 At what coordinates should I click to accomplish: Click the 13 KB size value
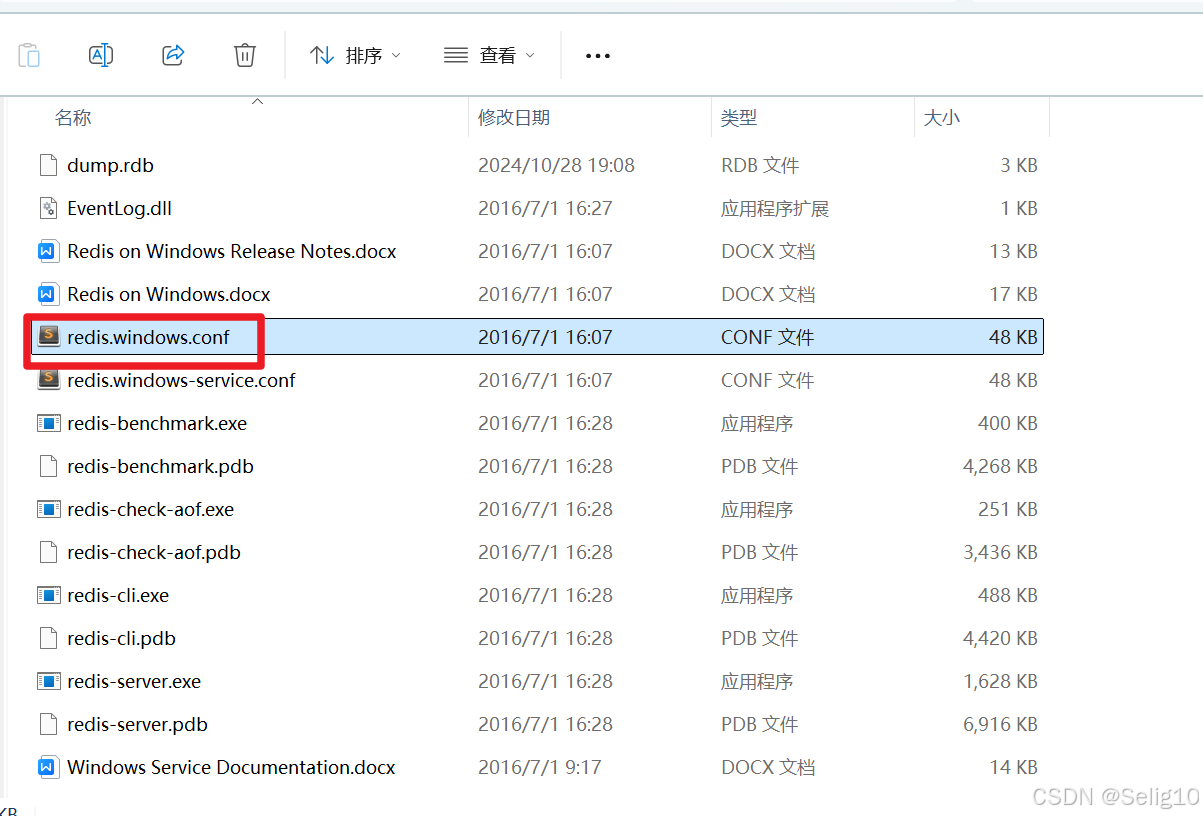click(x=1013, y=251)
